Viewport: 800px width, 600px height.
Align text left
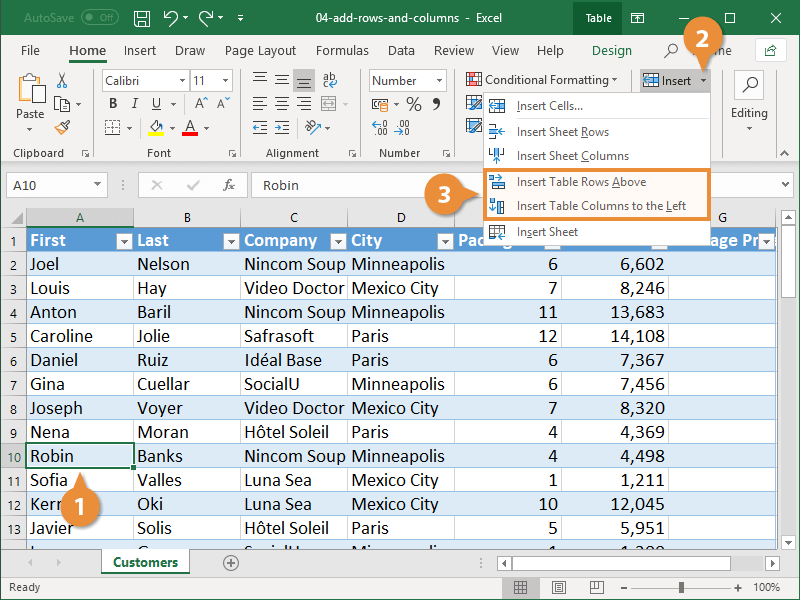[260, 104]
